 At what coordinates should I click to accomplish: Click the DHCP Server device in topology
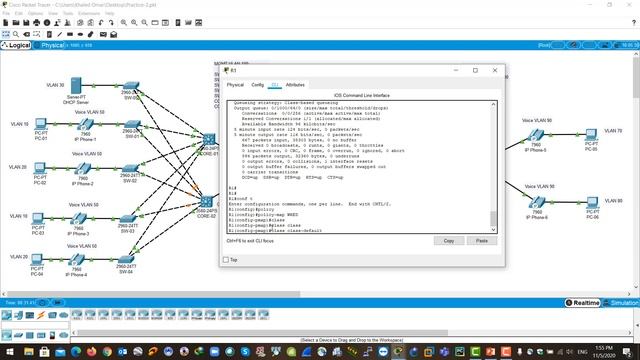coord(76,86)
